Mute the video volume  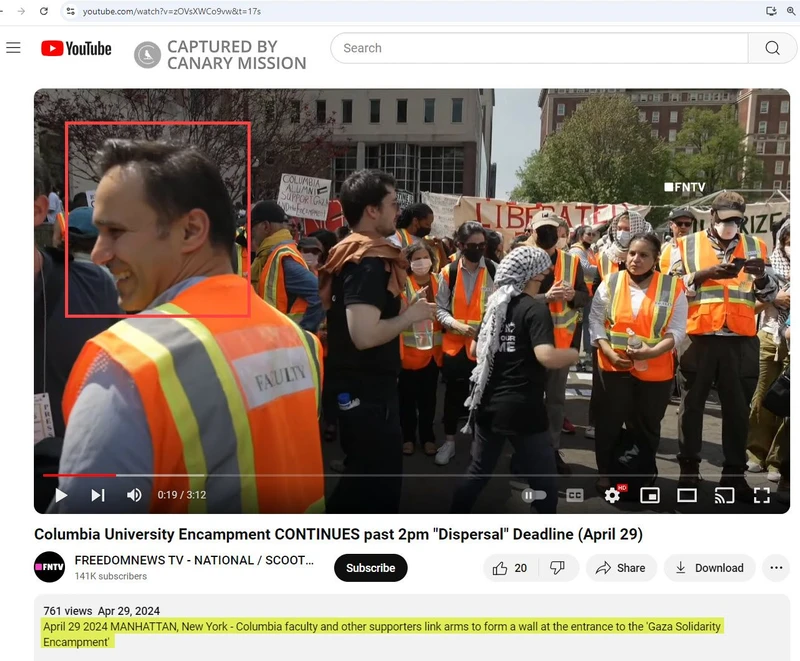pos(134,495)
